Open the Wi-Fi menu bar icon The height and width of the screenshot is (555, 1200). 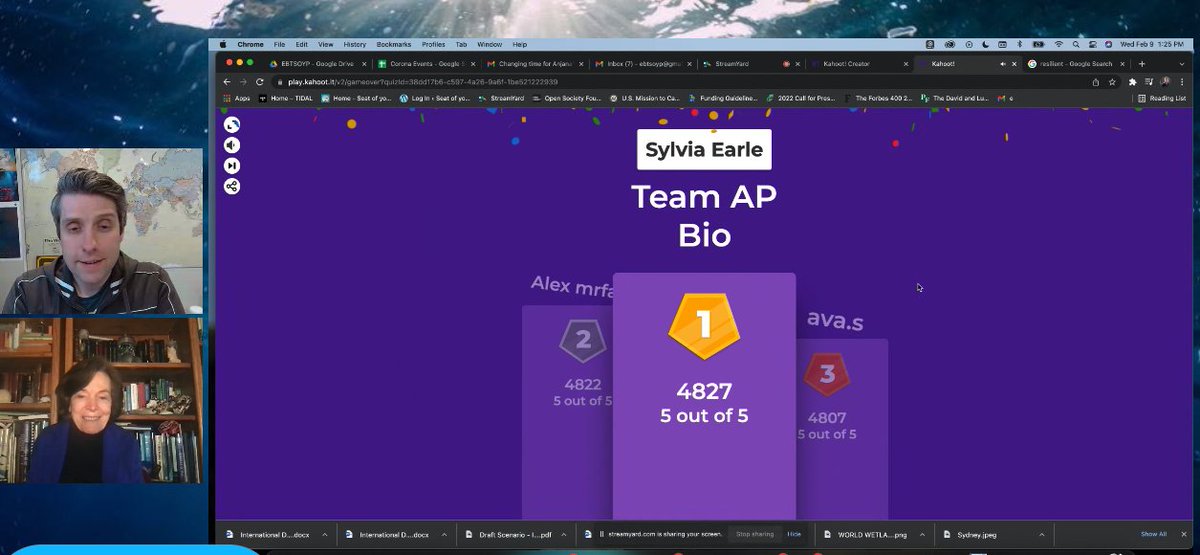[1060, 45]
